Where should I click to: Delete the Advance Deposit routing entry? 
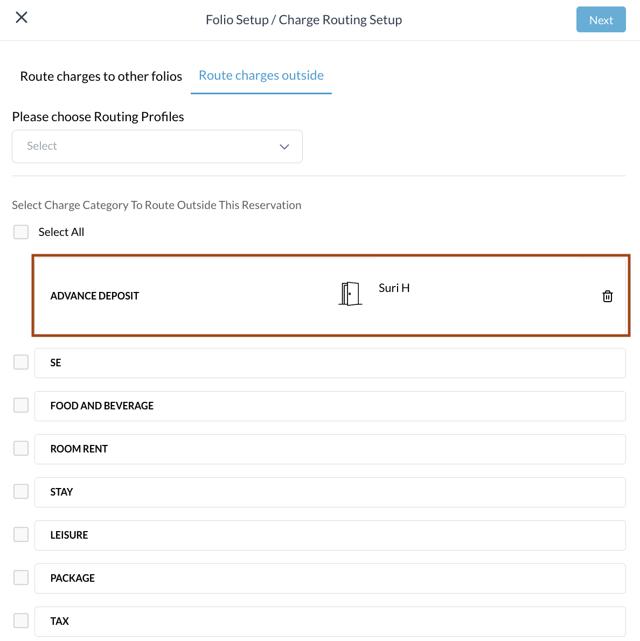point(607,296)
